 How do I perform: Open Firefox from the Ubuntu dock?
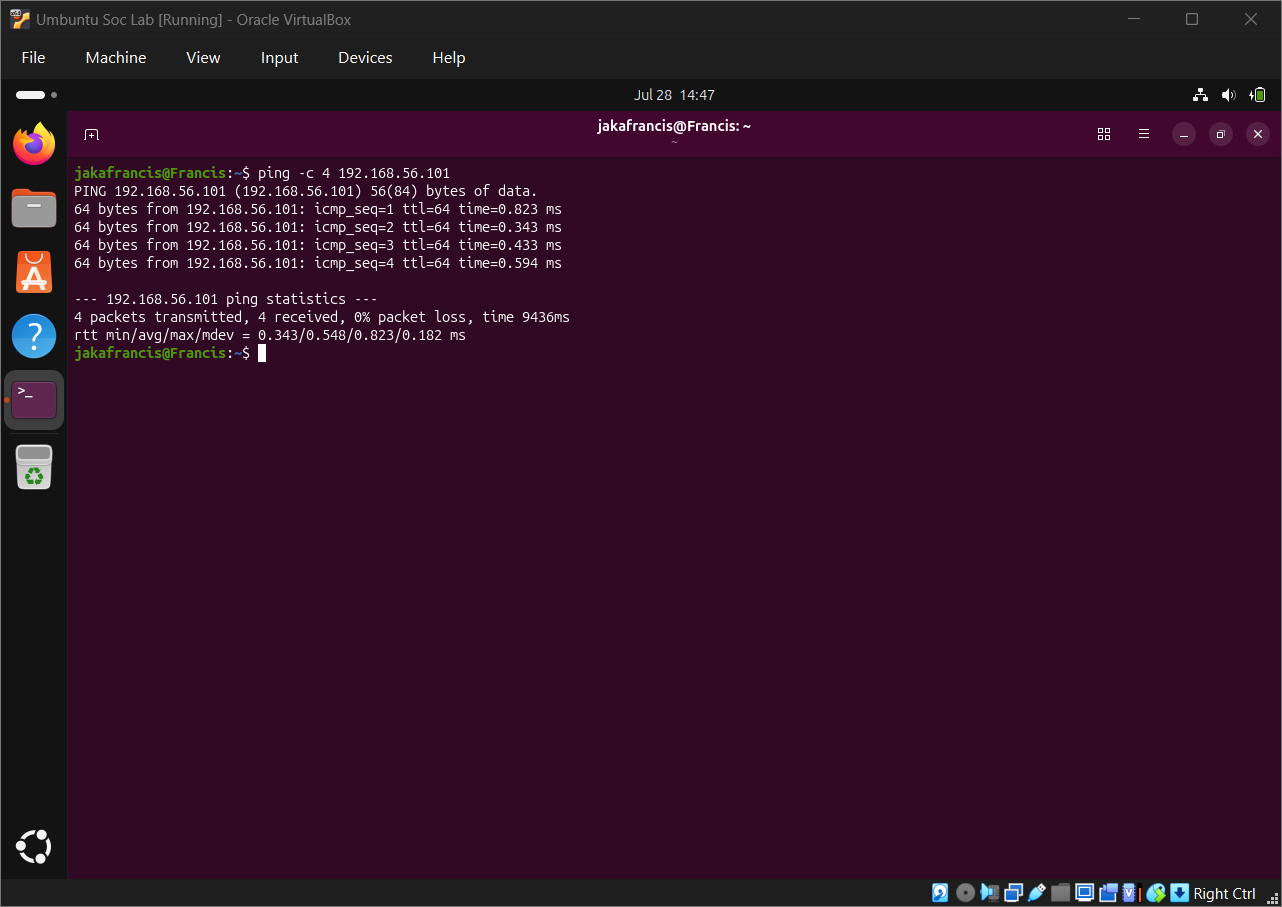click(34, 145)
